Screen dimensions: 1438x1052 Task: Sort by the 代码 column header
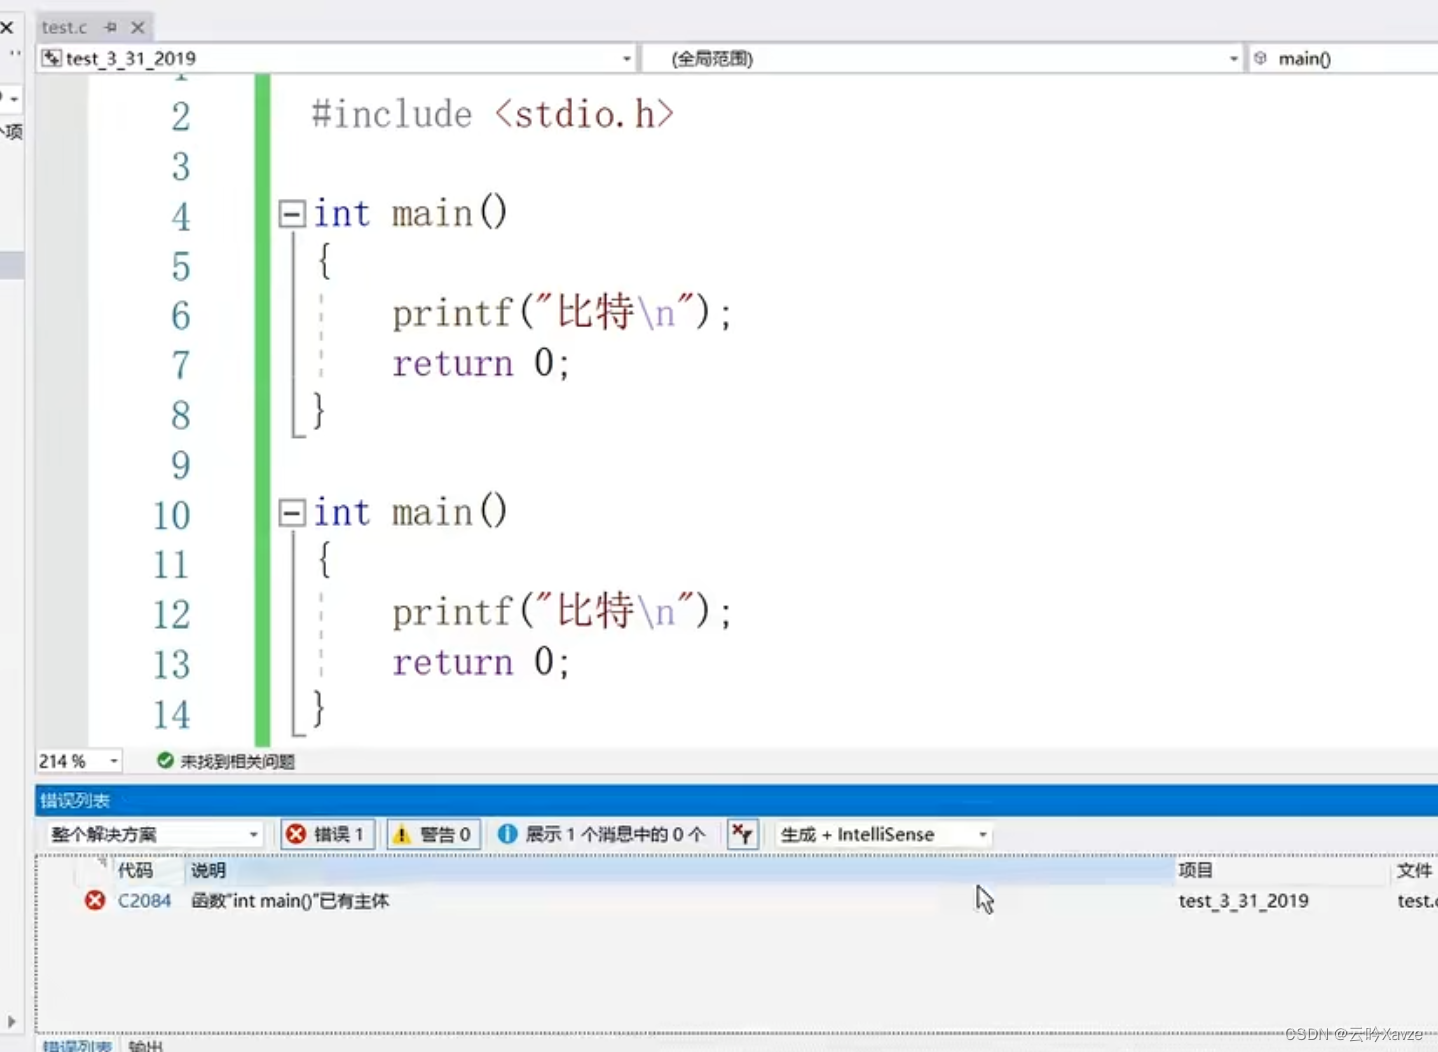coord(136,871)
